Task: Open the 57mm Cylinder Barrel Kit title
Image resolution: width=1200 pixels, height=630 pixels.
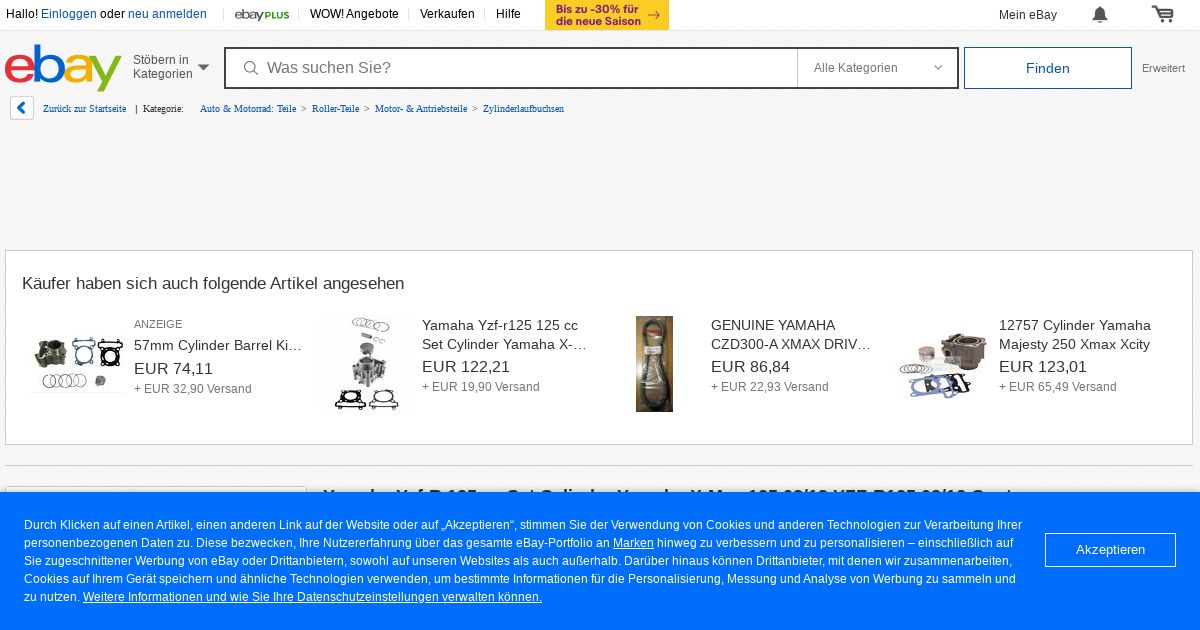Action: click(x=218, y=345)
